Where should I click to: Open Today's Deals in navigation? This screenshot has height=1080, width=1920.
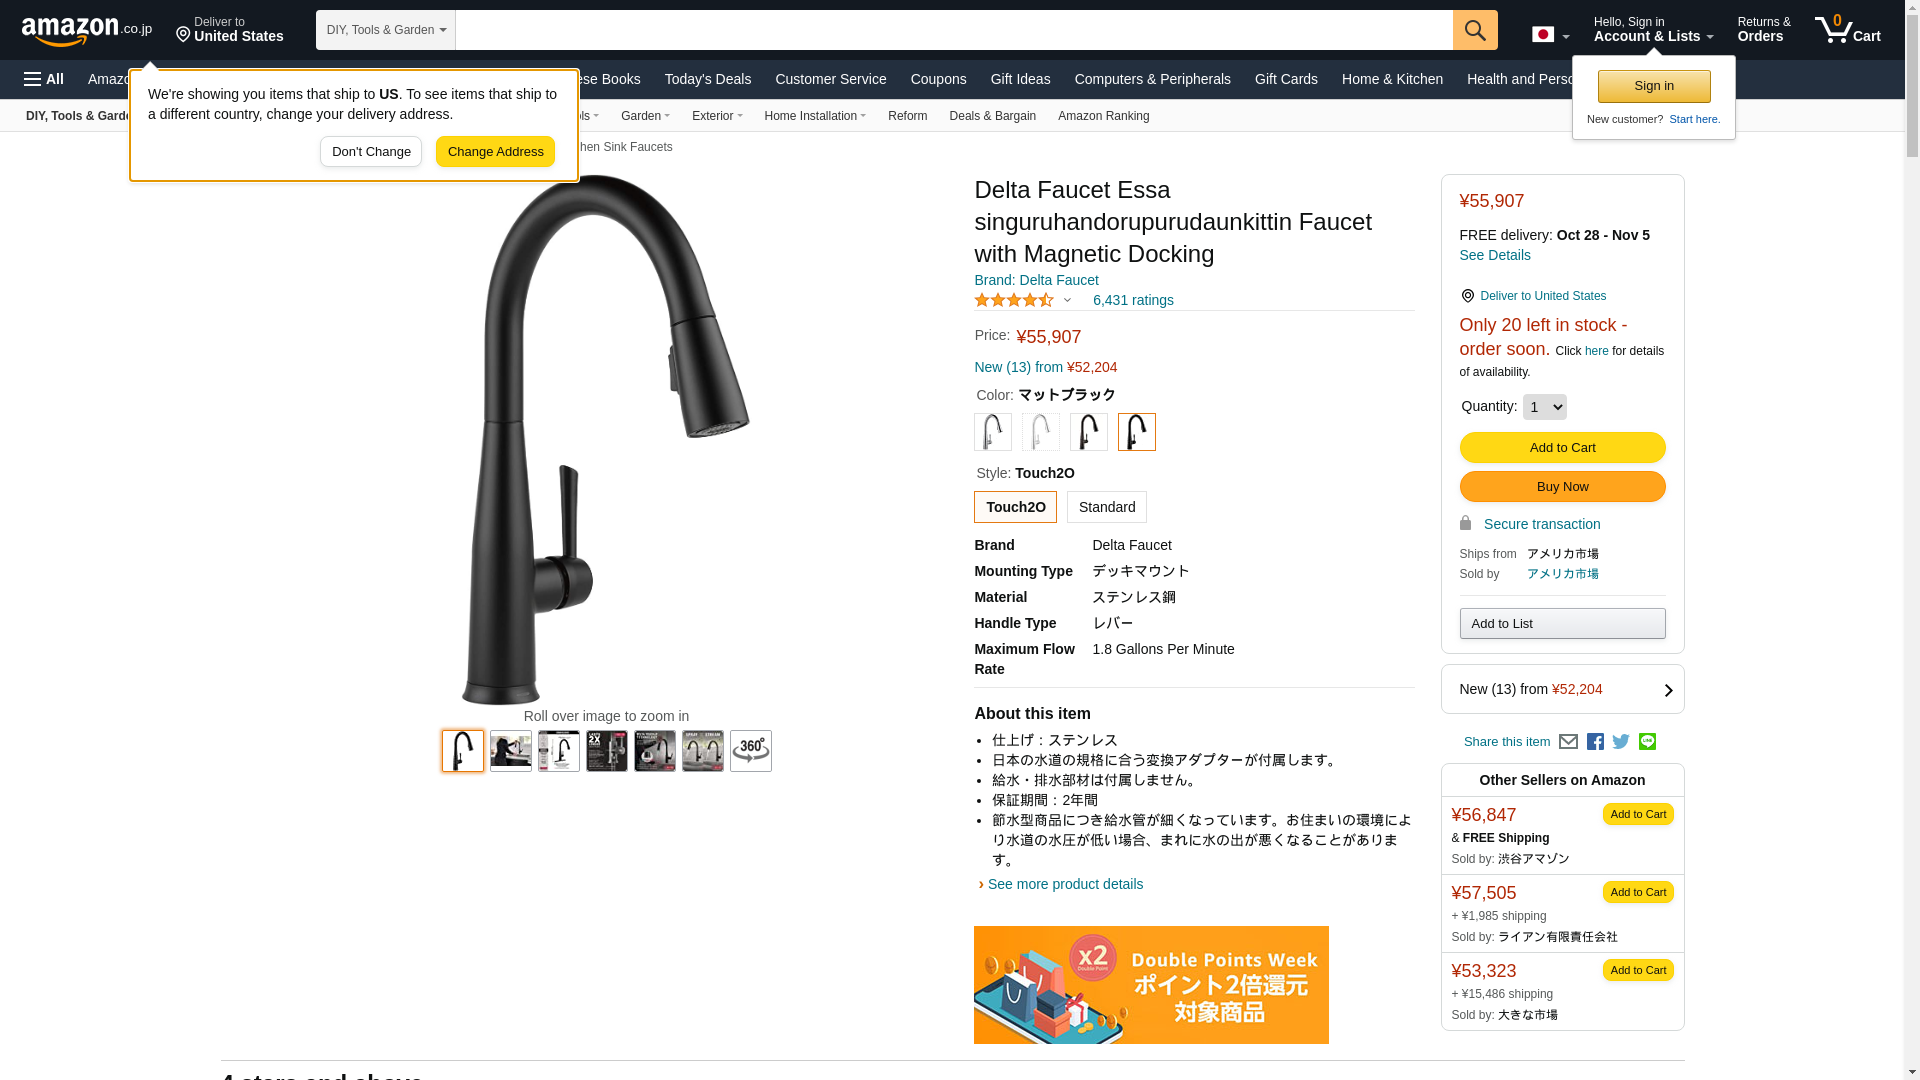(x=708, y=79)
